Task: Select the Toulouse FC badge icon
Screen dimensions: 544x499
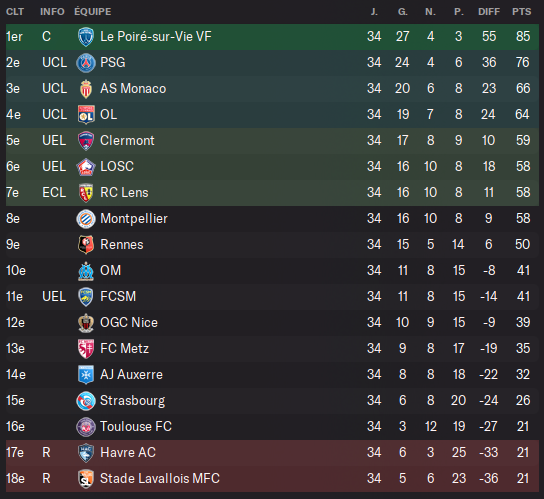Action: point(86,427)
